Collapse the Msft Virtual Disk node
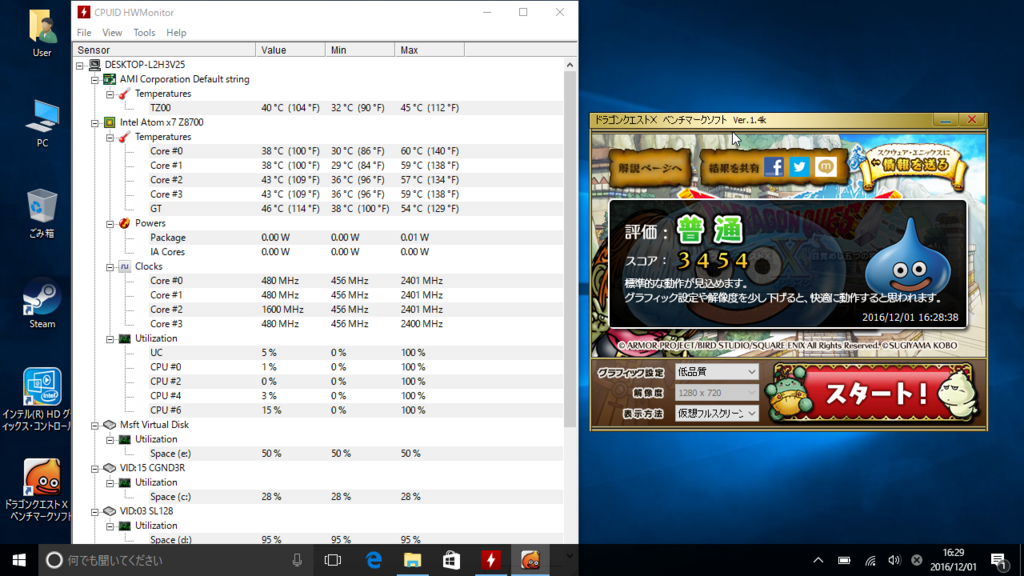 coord(95,424)
